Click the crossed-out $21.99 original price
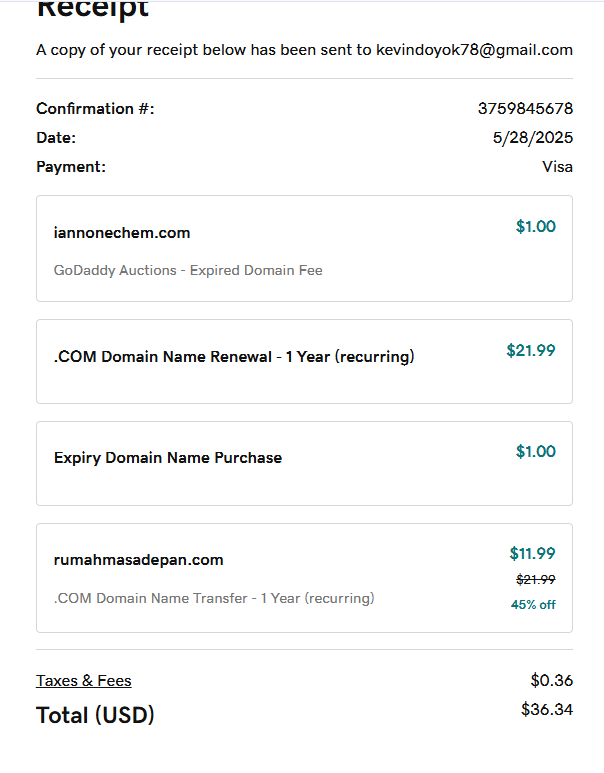Image resolution: width=604 pixels, height=773 pixels. coord(536,579)
